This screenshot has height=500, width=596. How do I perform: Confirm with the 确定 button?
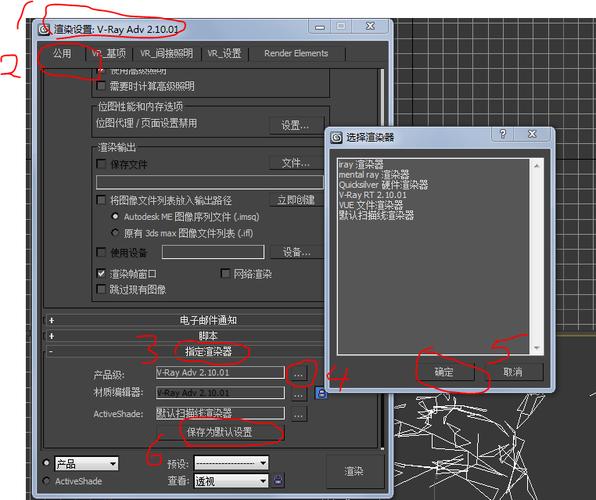[x=444, y=371]
